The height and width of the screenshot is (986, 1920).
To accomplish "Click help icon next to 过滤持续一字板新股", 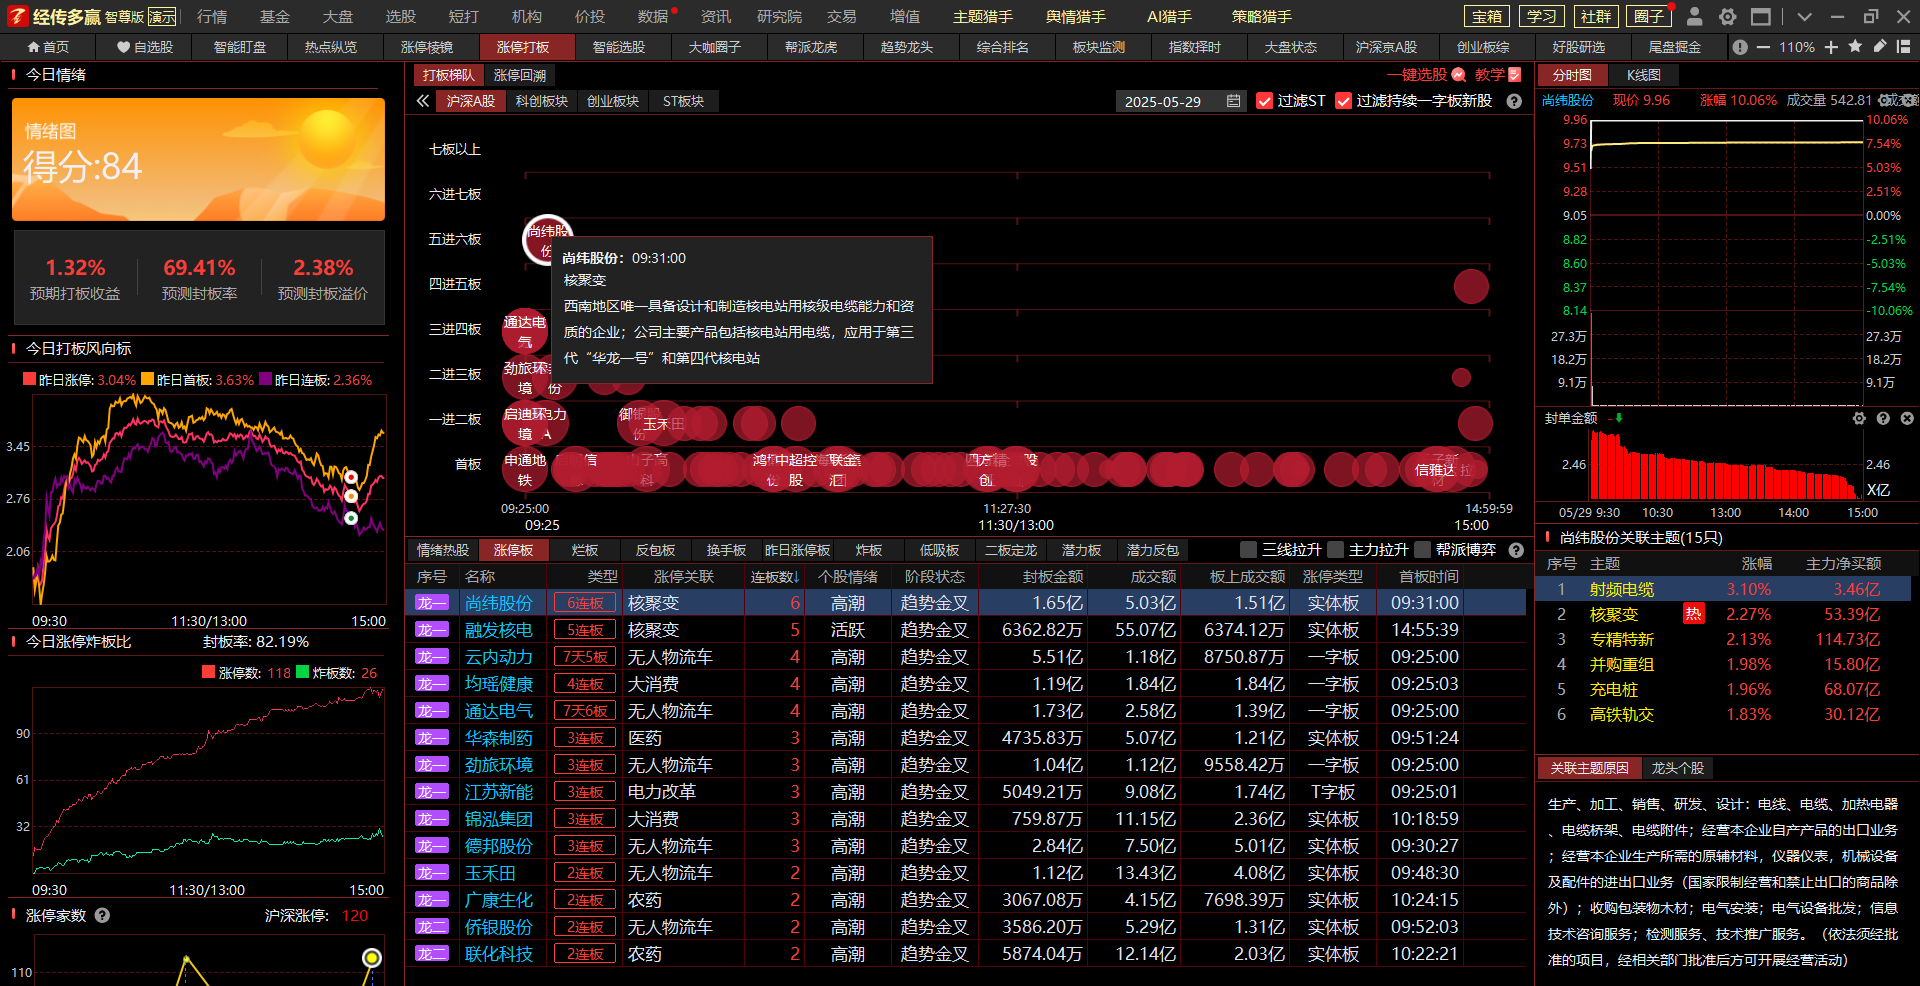I will 1514,101.
